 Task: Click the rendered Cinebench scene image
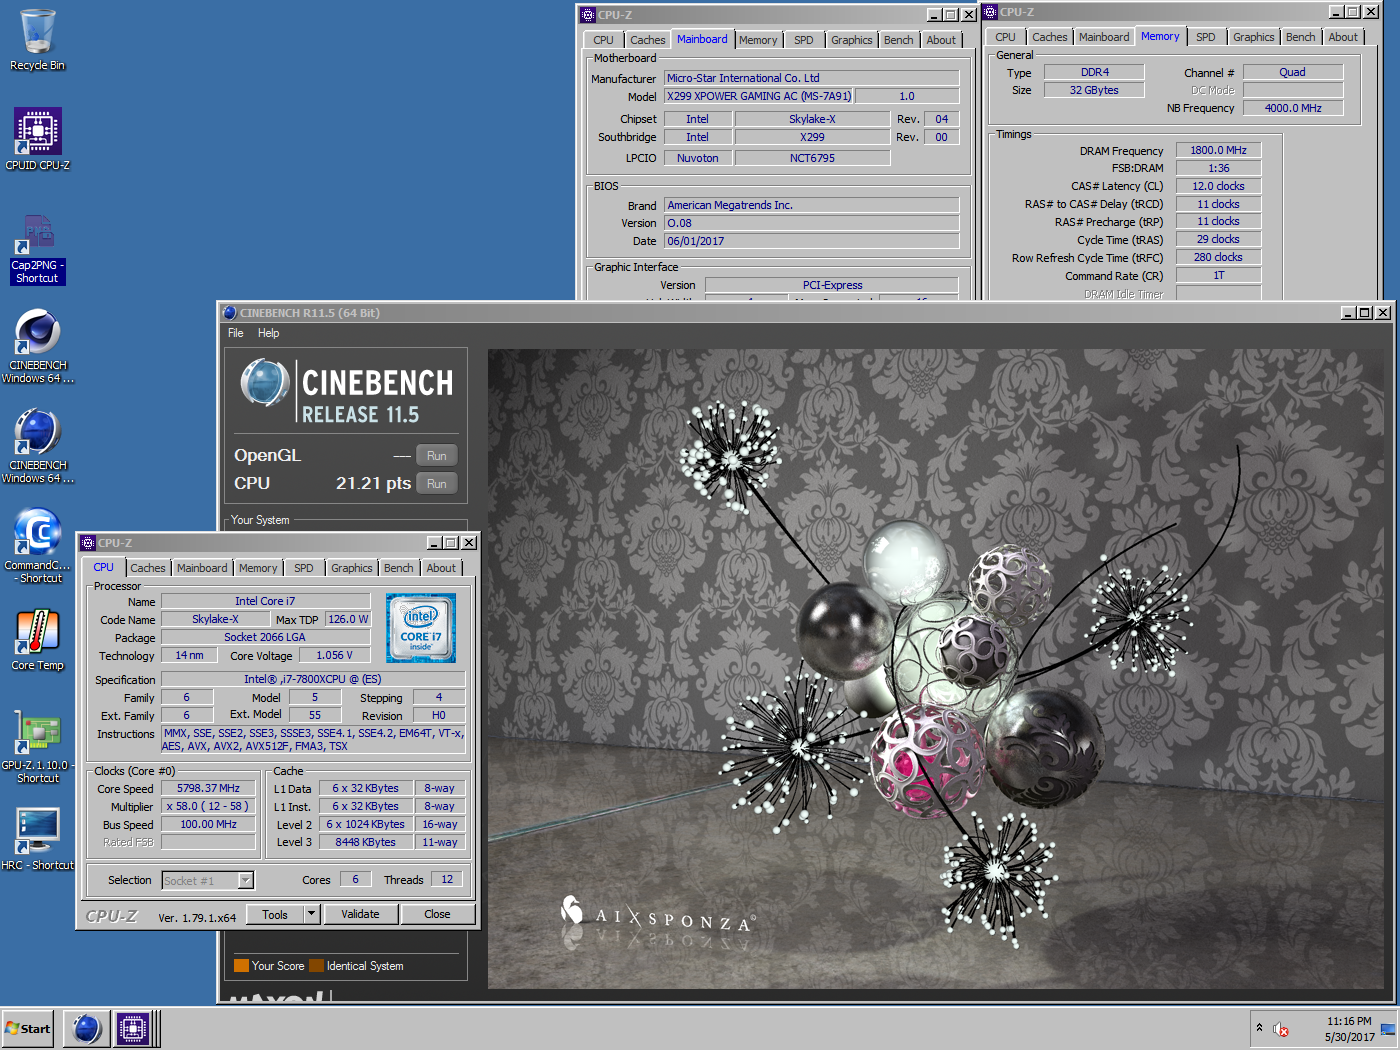[937, 669]
